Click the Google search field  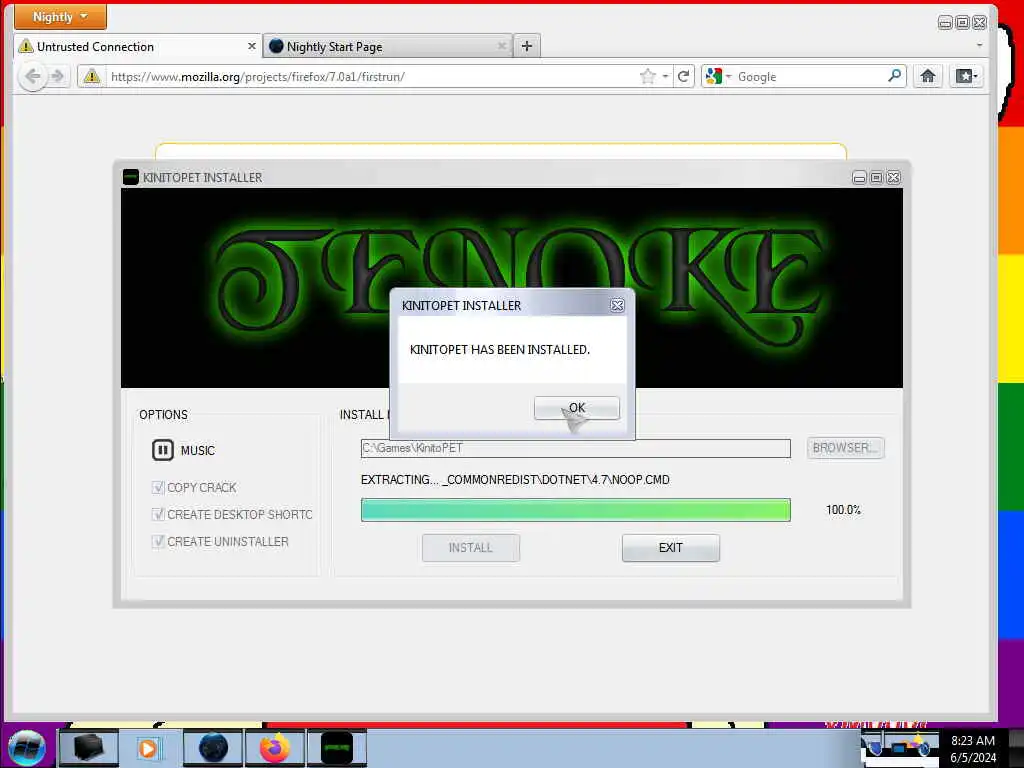click(x=810, y=76)
